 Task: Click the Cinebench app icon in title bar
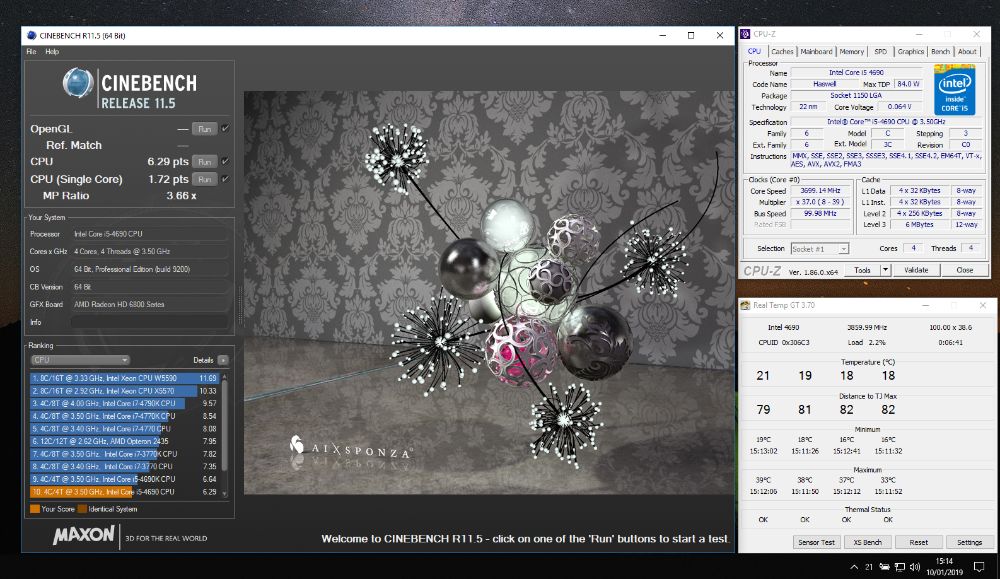(x=30, y=36)
